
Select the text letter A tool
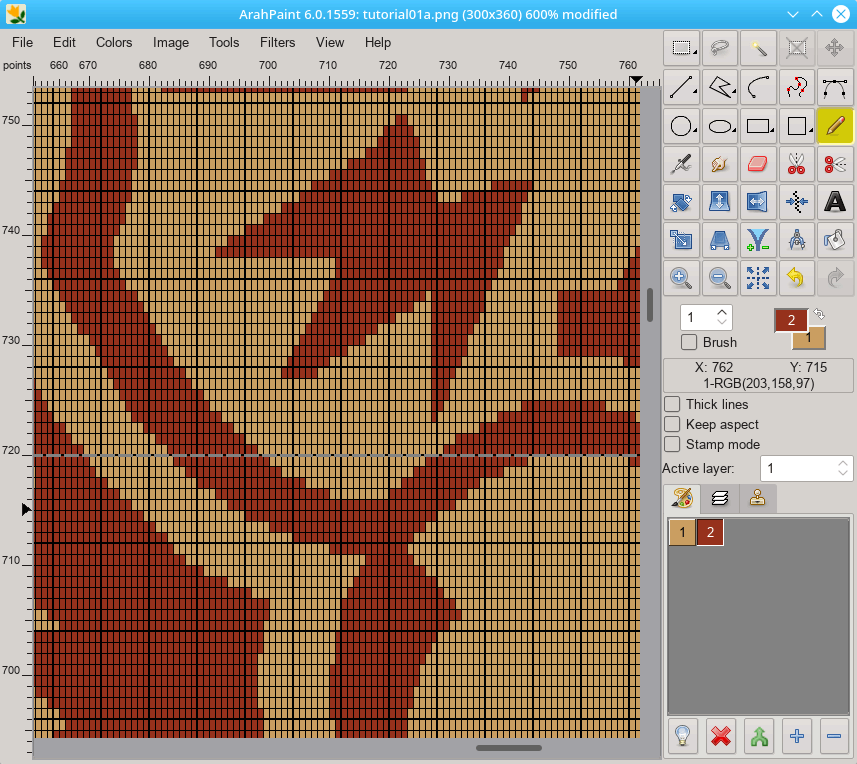[x=835, y=202]
